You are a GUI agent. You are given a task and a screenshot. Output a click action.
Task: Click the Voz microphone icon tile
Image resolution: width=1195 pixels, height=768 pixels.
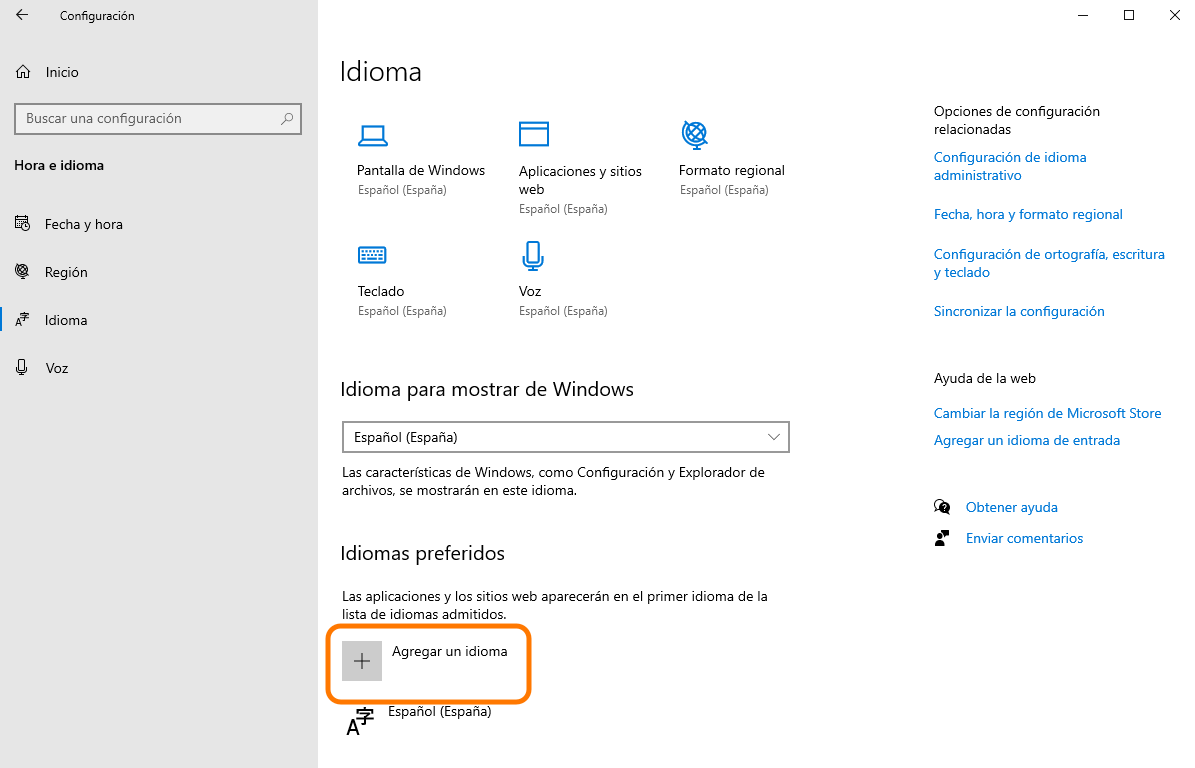pos(532,255)
